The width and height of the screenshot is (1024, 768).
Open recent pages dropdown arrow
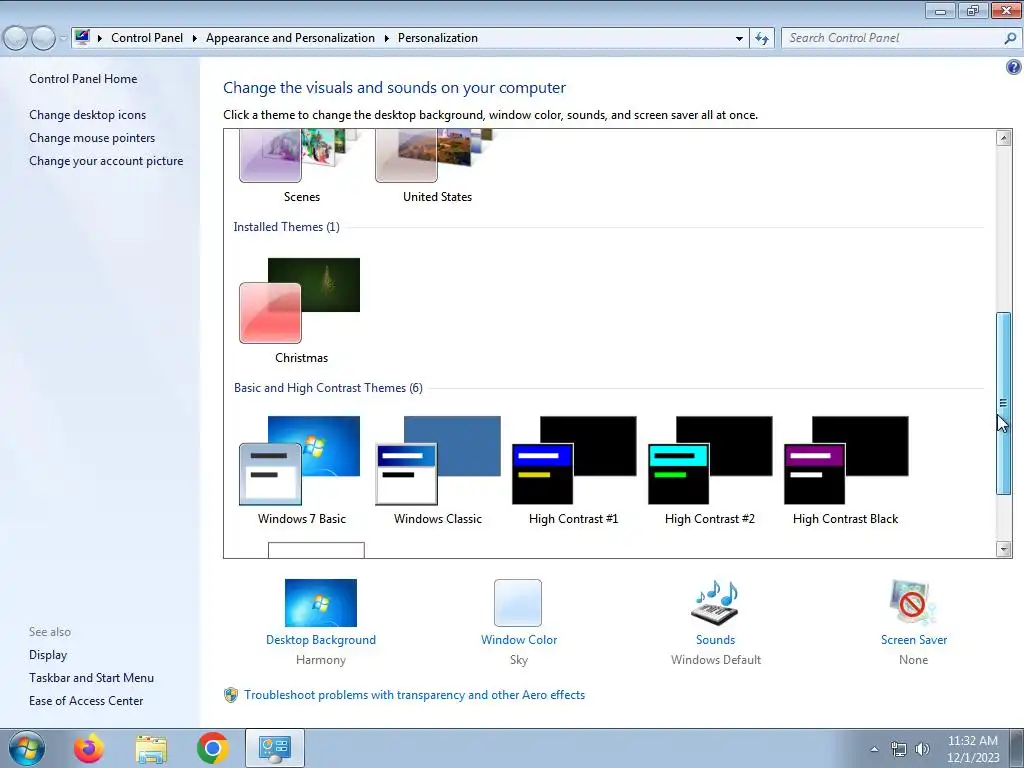click(x=63, y=39)
